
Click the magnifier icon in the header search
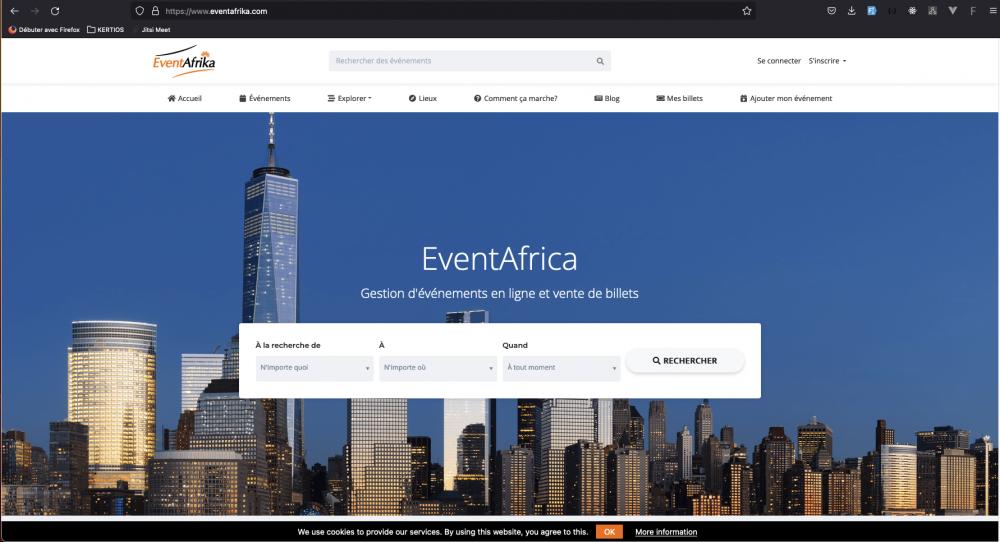pyautogui.click(x=600, y=61)
